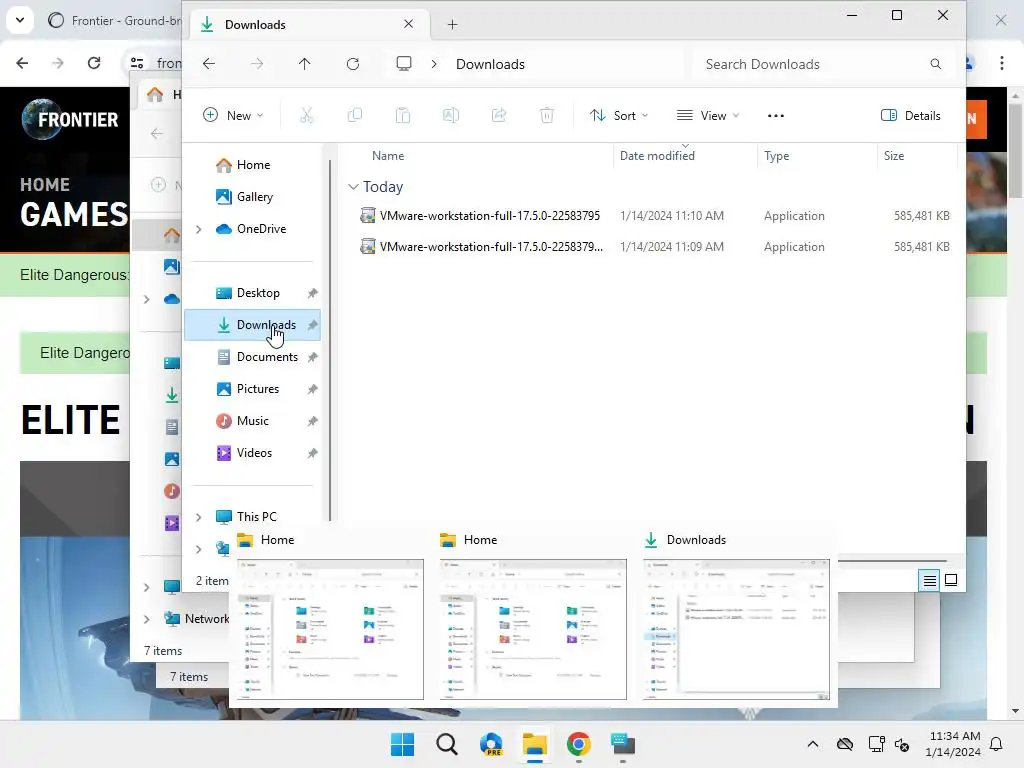Show hidden tray icons chevron
Screen dimensions: 1024x768
coord(812,744)
